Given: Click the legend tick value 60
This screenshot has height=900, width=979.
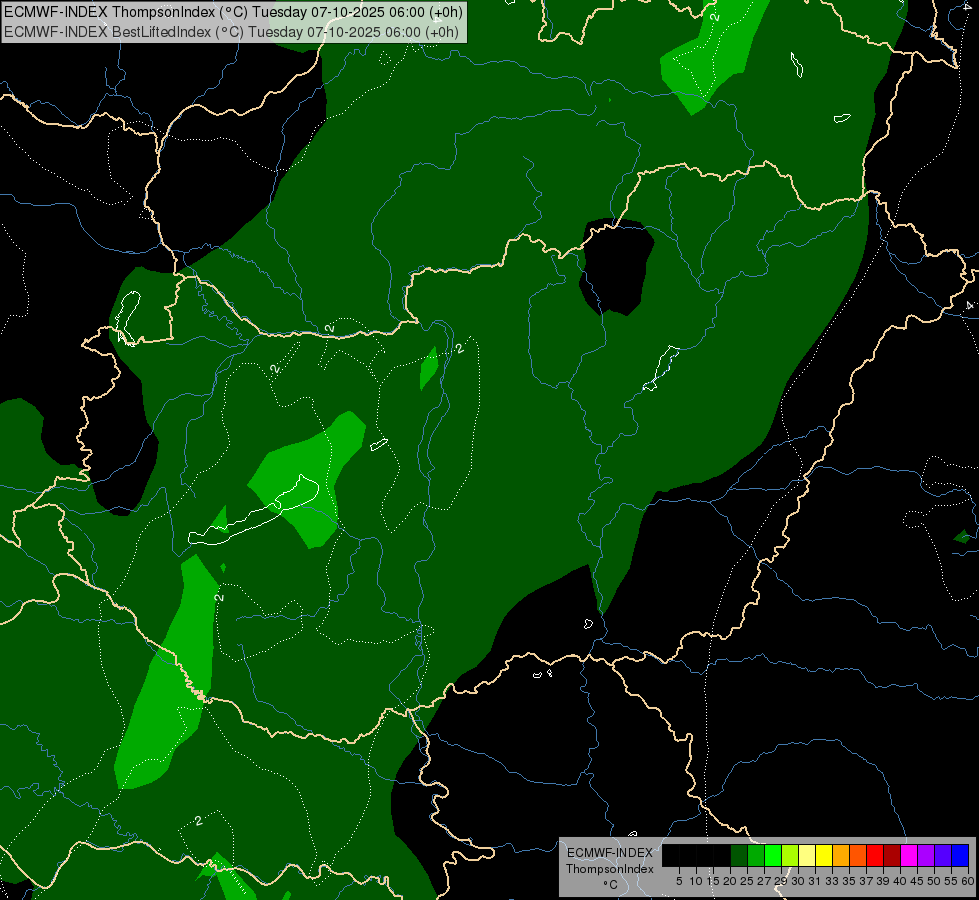Looking at the screenshot, I should tap(968, 881).
